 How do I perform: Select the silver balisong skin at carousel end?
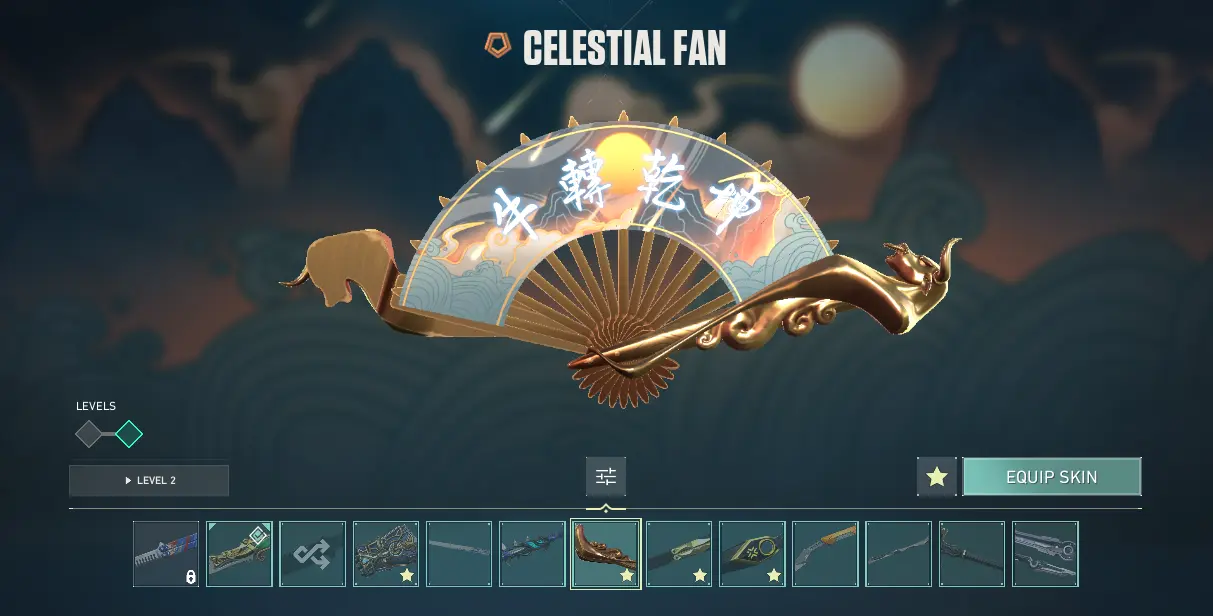pyautogui.click(x=1045, y=554)
